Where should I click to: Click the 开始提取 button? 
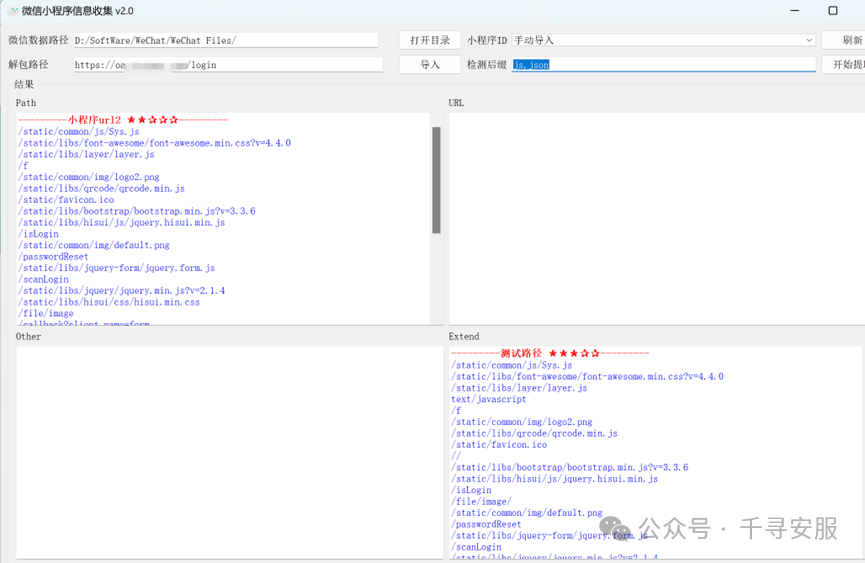pyautogui.click(x=845, y=65)
